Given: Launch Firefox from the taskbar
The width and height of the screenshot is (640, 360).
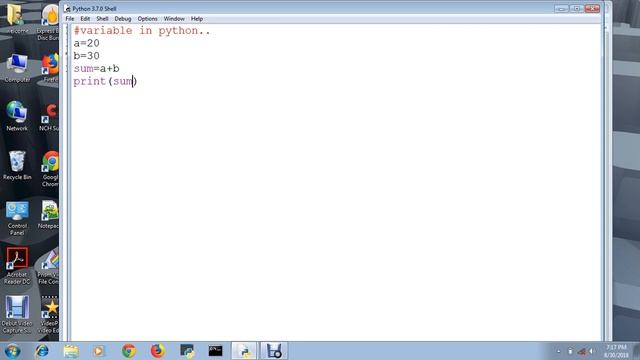Looking at the screenshot, I should coord(158,351).
